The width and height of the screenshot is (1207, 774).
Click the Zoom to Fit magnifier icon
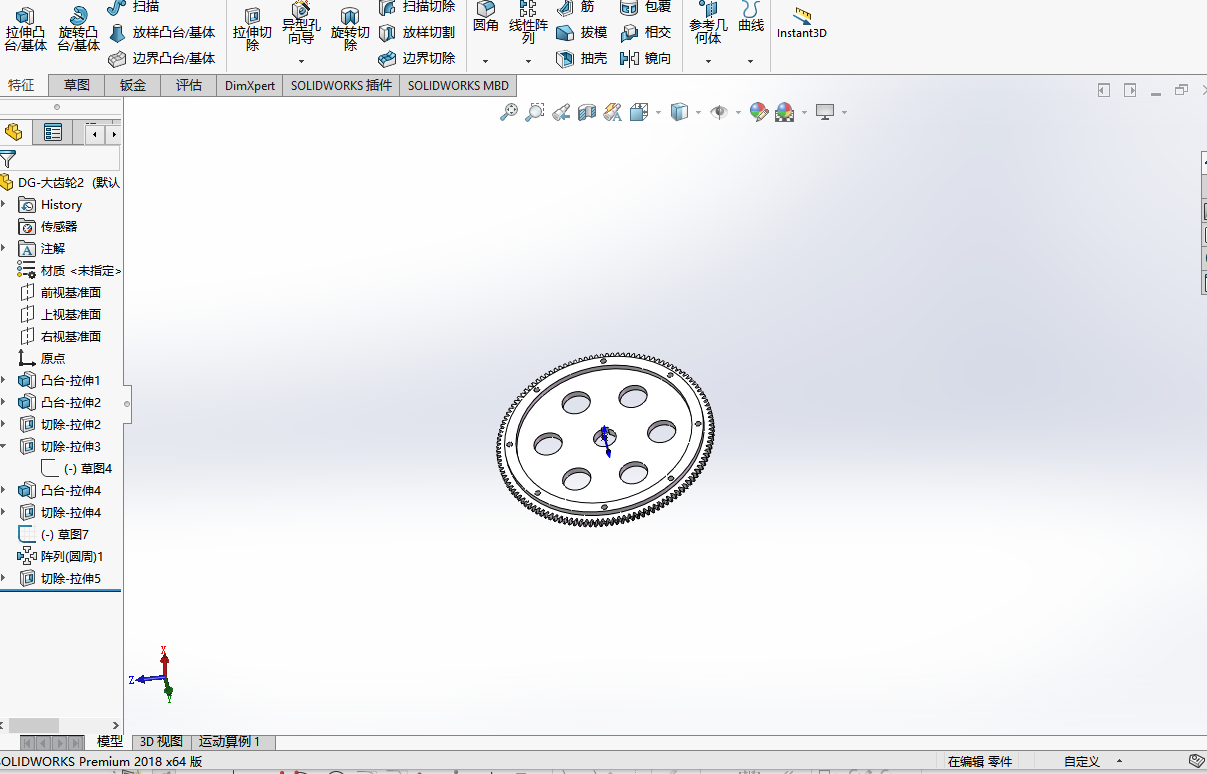pyautogui.click(x=509, y=112)
